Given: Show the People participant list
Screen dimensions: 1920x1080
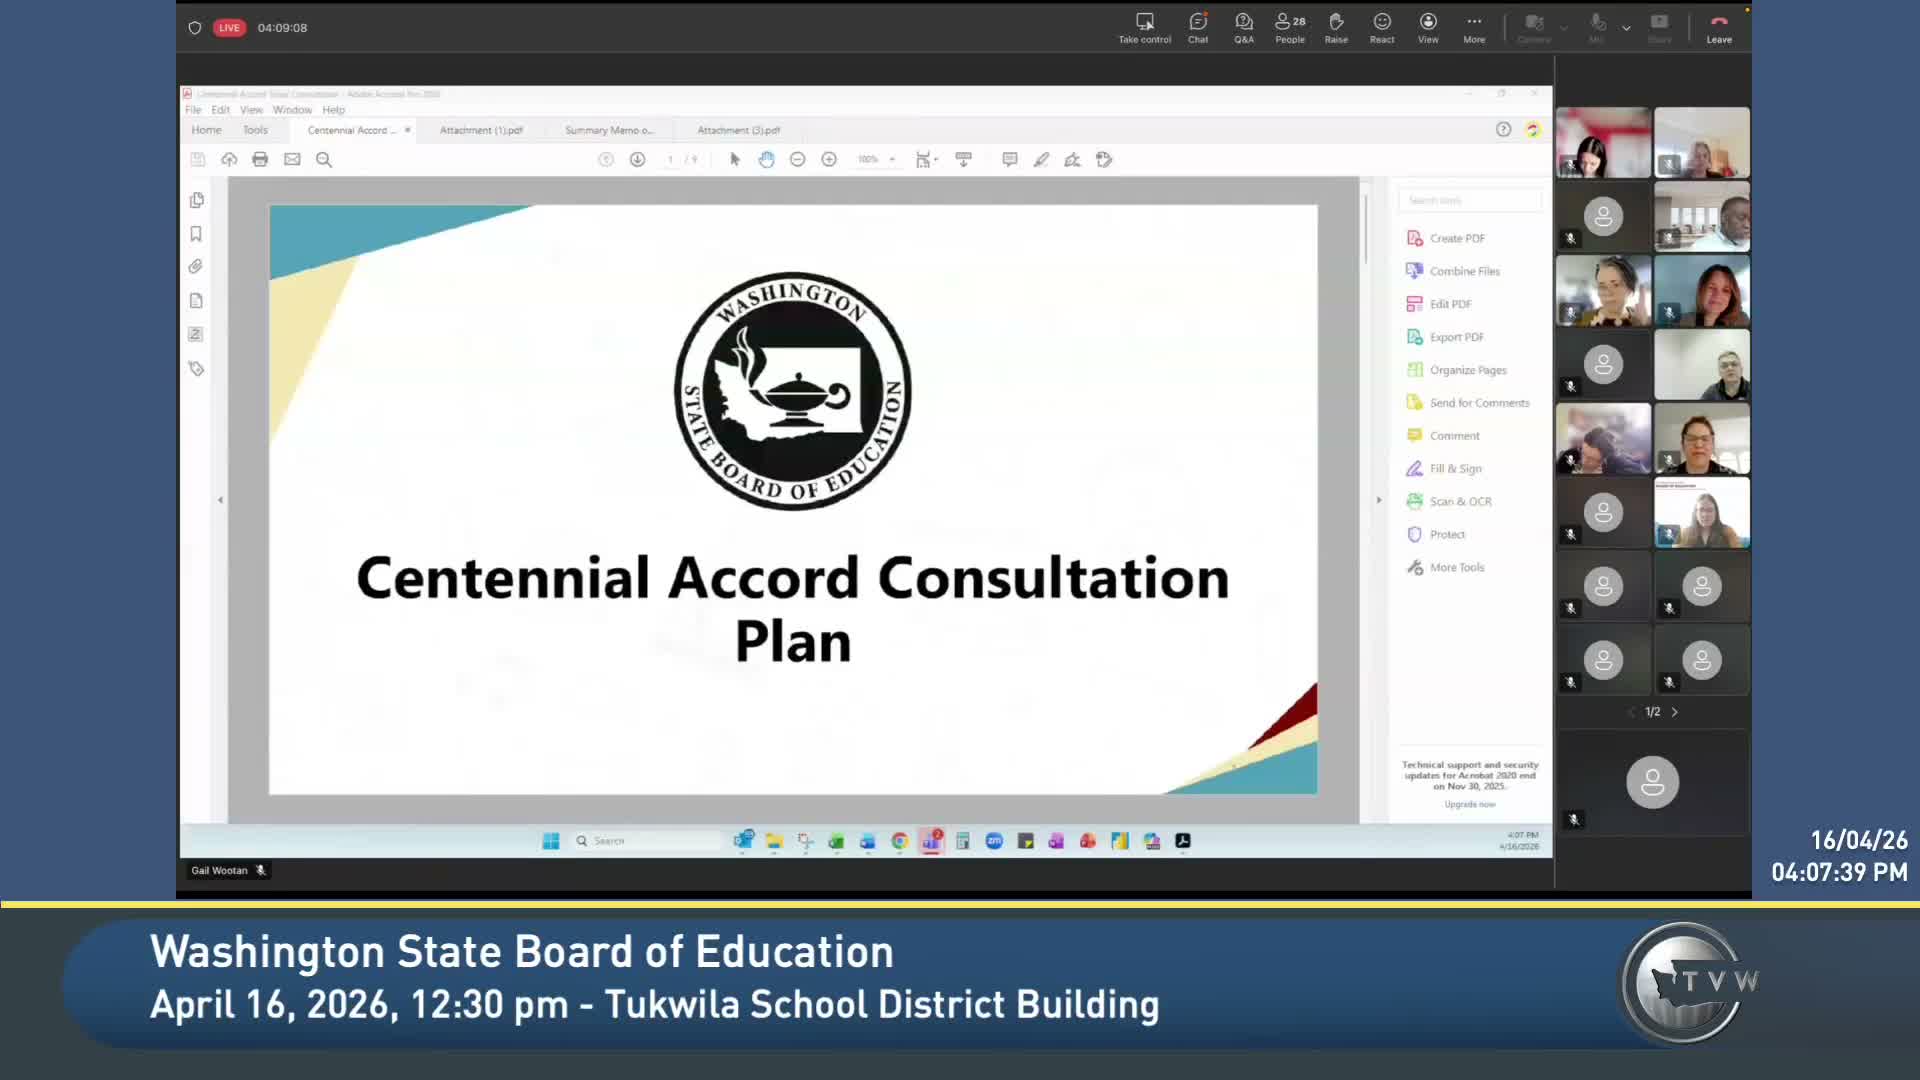Looking at the screenshot, I should click(1289, 27).
